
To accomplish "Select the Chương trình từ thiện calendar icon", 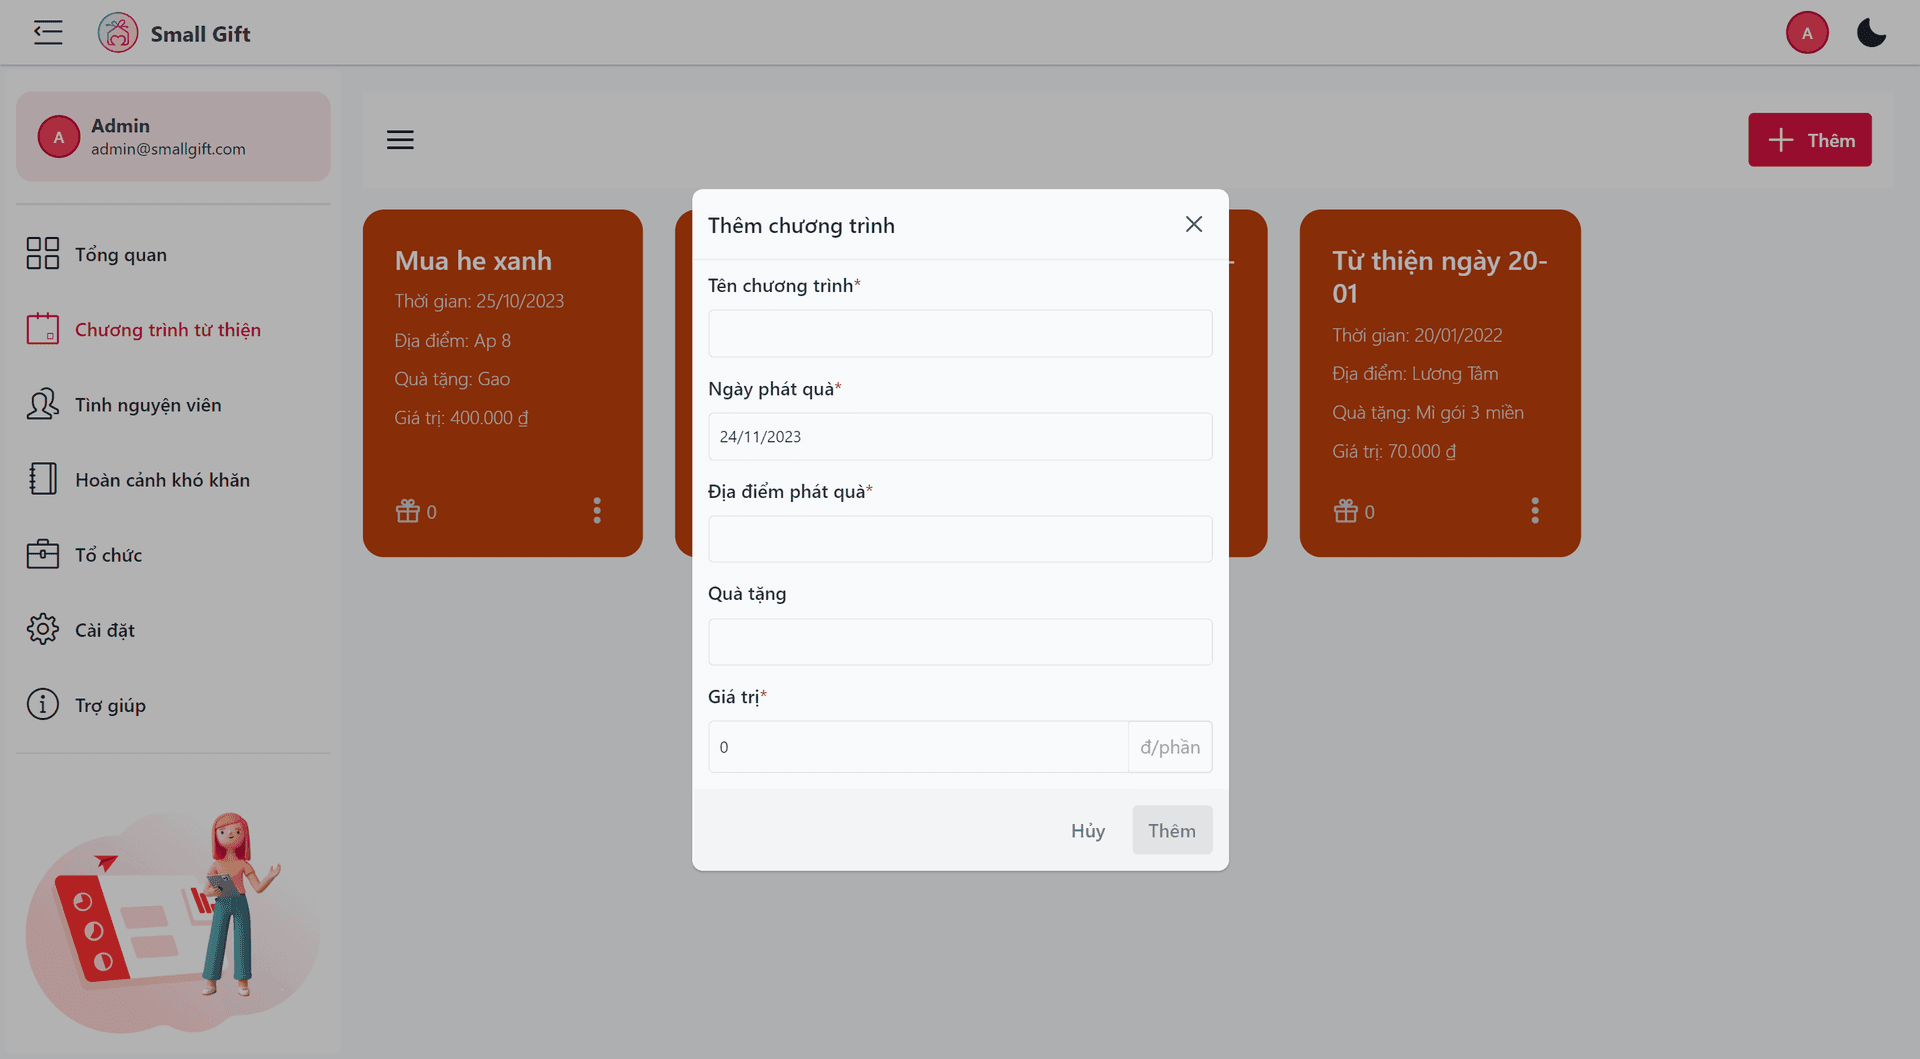I will (42, 329).
